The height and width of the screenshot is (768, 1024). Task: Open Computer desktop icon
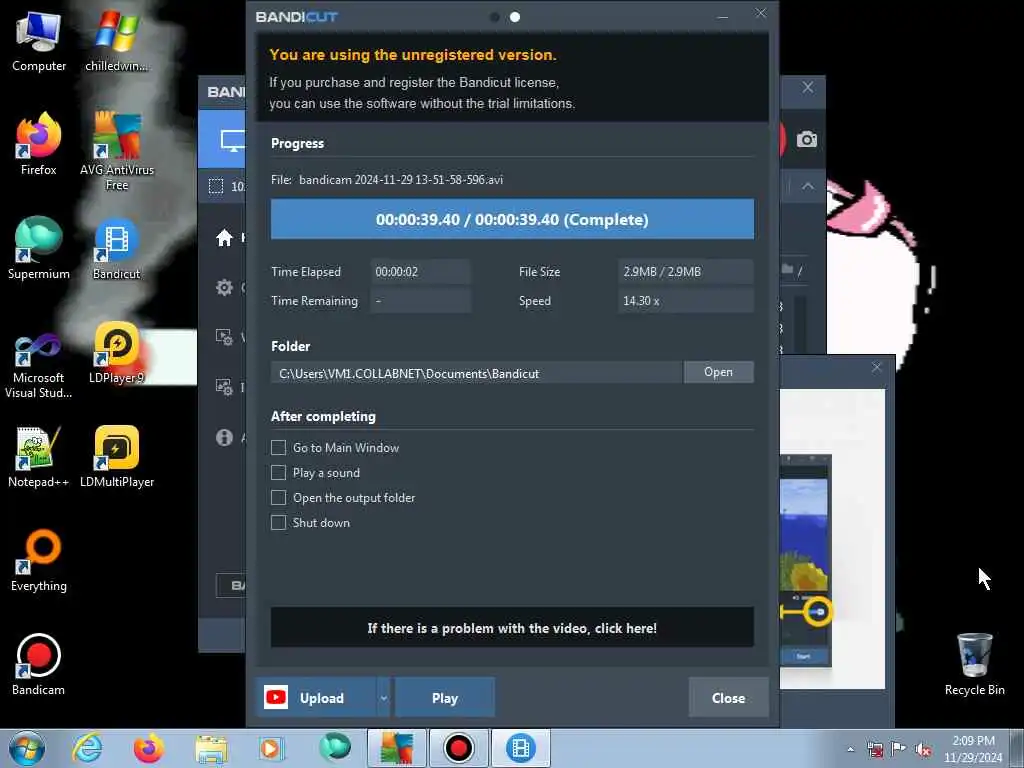click(x=39, y=42)
